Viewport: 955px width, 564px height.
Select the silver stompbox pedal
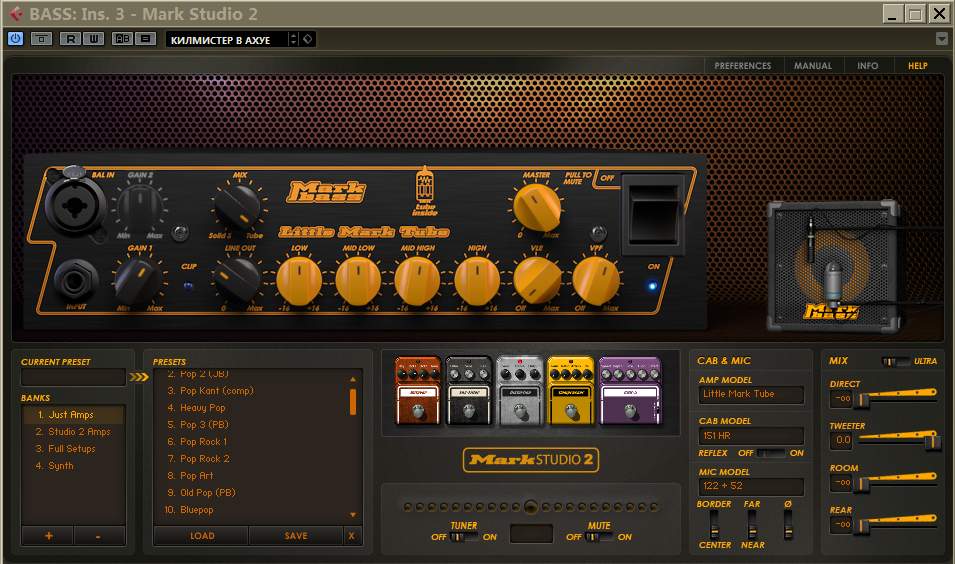click(520, 390)
